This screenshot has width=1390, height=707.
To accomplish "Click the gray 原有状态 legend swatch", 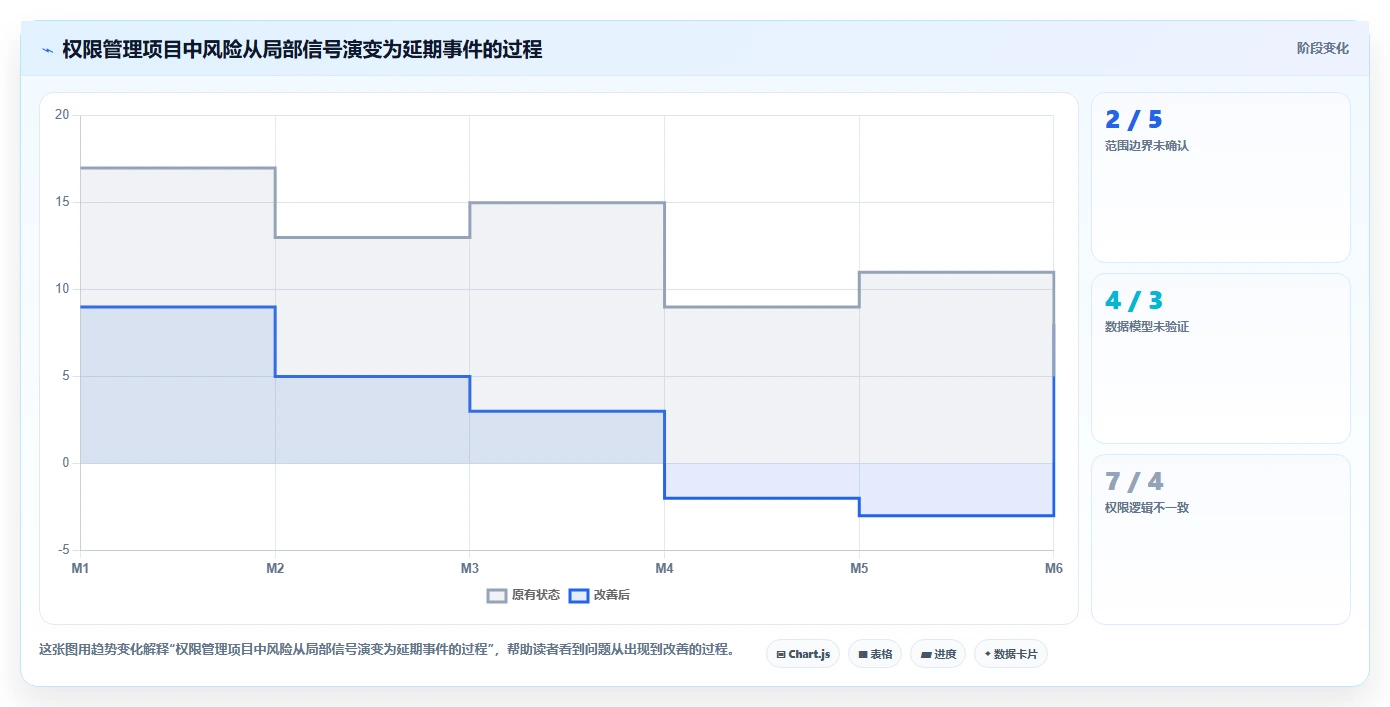I will point(497,595).
